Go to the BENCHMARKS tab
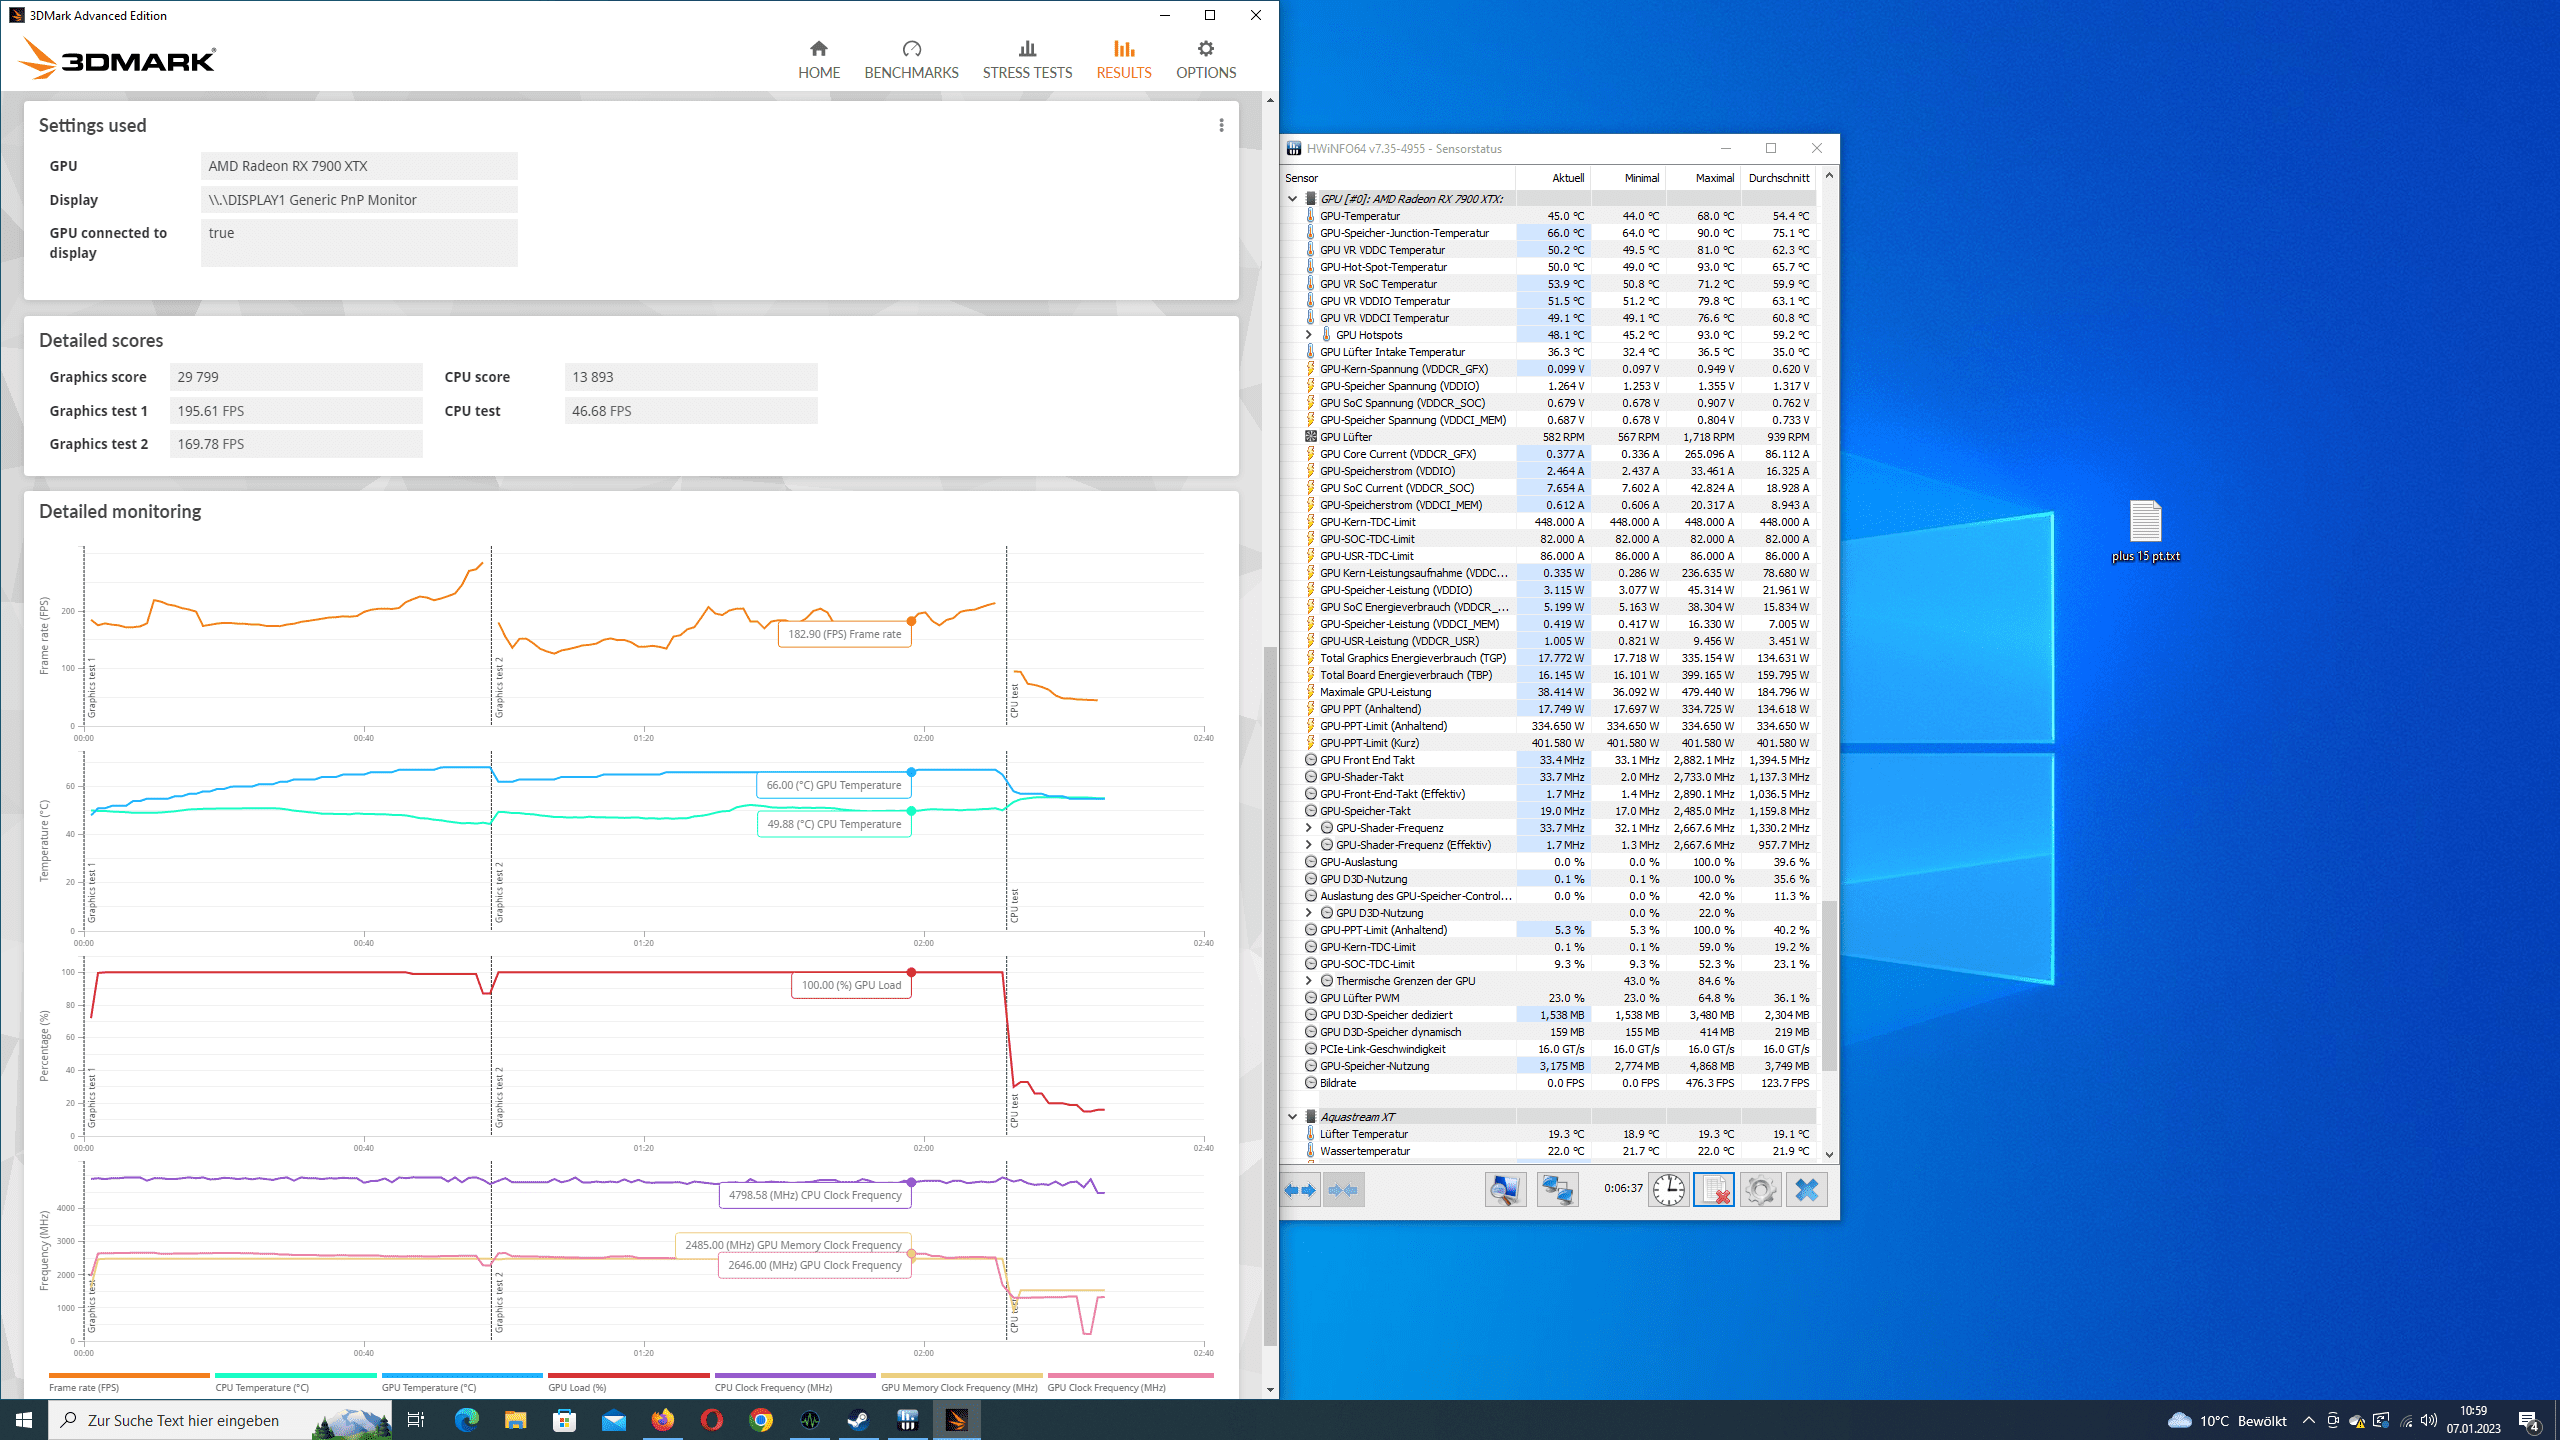This screenshot has height=1440, width=2560. (911, 60)
